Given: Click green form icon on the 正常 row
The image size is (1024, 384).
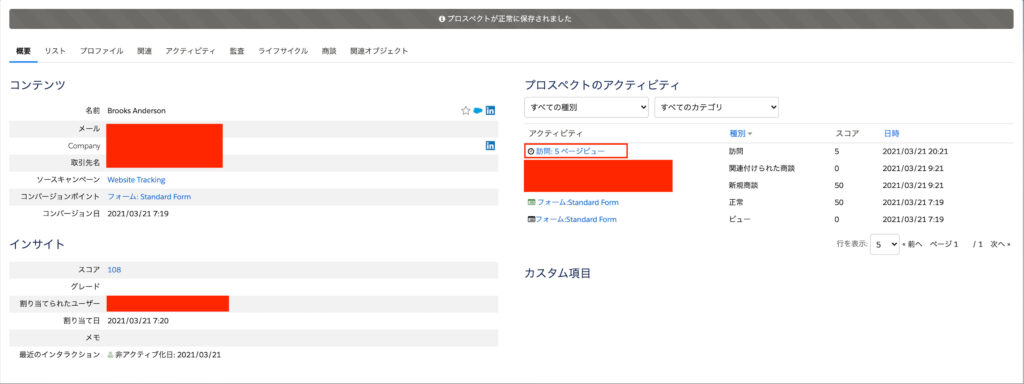Looking at the screenshot, I should tap(531, 202).
